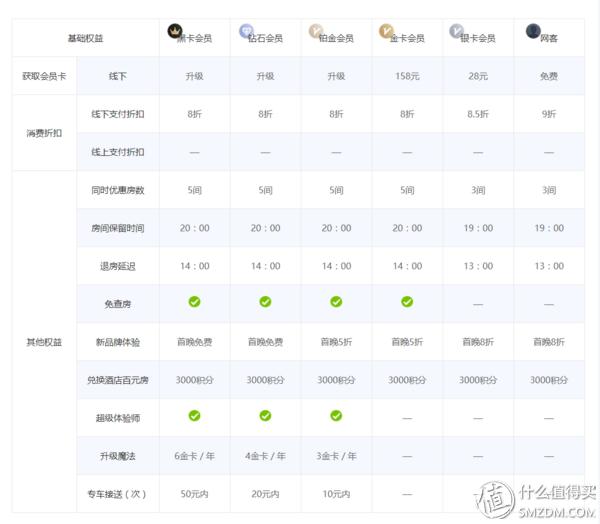Screen dimensions: 600x524
Task: Click the 3金卡 / 年 cell
Action: coord(336,456)
